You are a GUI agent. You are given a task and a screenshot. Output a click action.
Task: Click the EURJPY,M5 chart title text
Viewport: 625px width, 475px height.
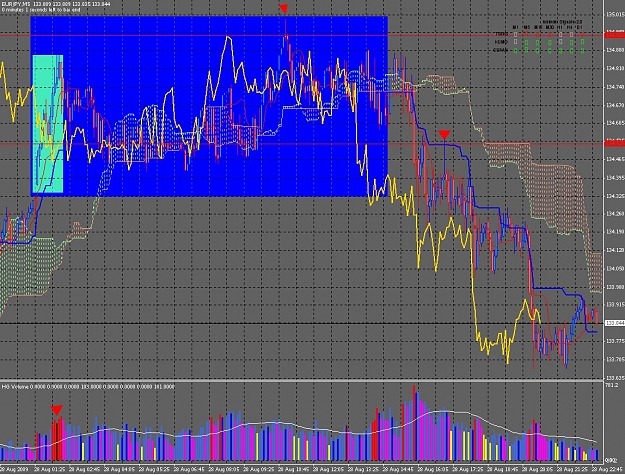(16, 4)
